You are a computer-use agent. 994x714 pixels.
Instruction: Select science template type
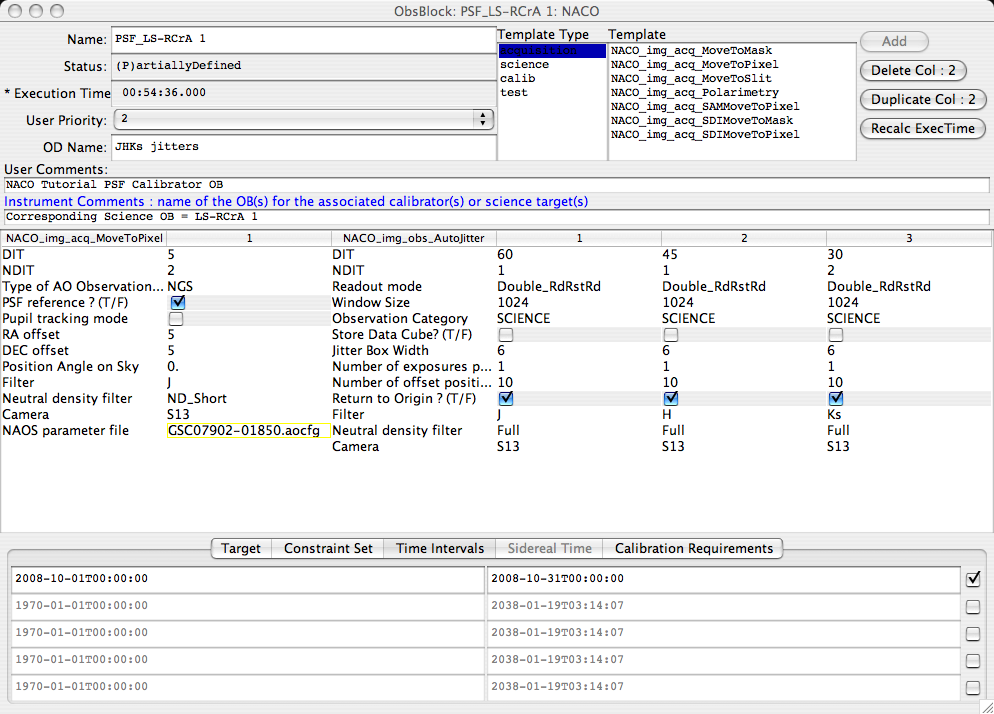[x=552, y=65]
